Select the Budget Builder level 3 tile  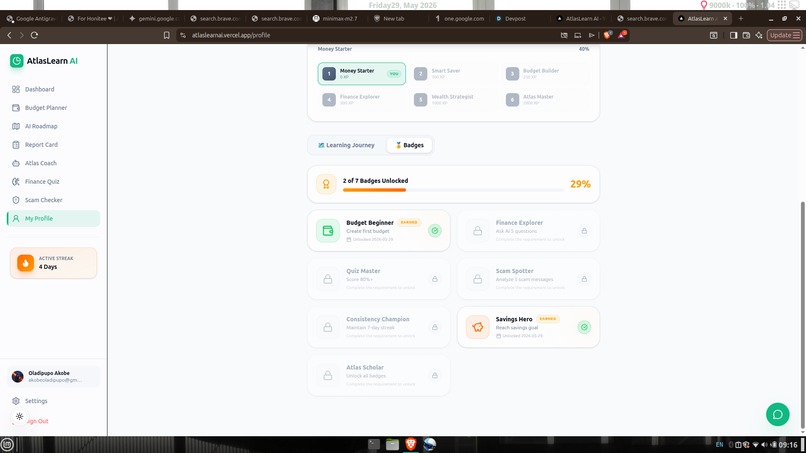click(545, 74)
